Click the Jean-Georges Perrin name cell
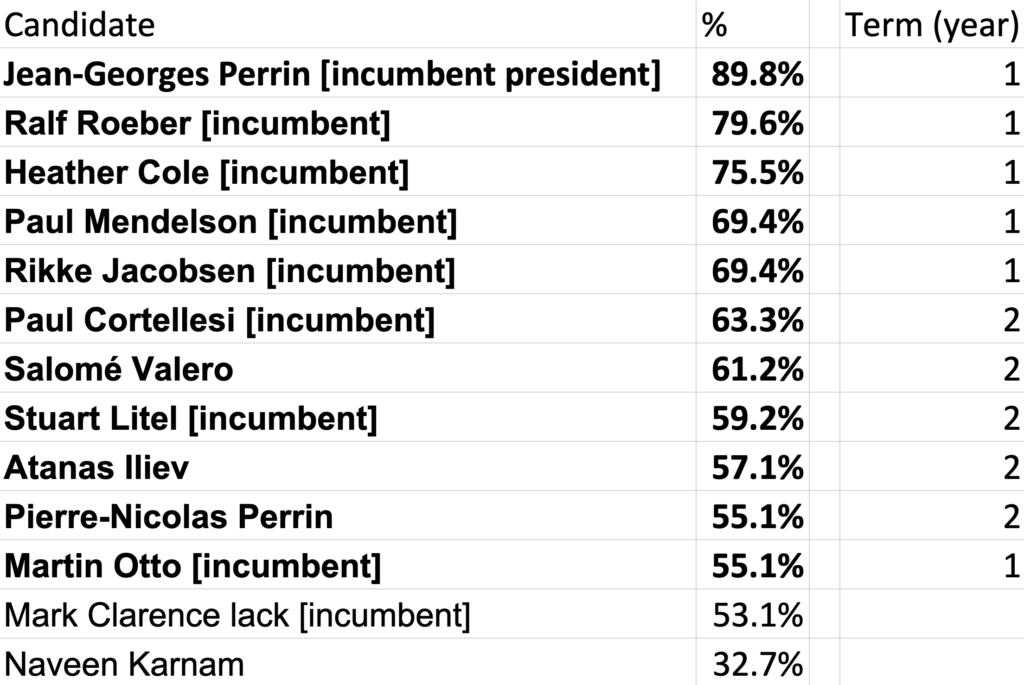Screen dimensions: 1024x685 tap(348, 73)
